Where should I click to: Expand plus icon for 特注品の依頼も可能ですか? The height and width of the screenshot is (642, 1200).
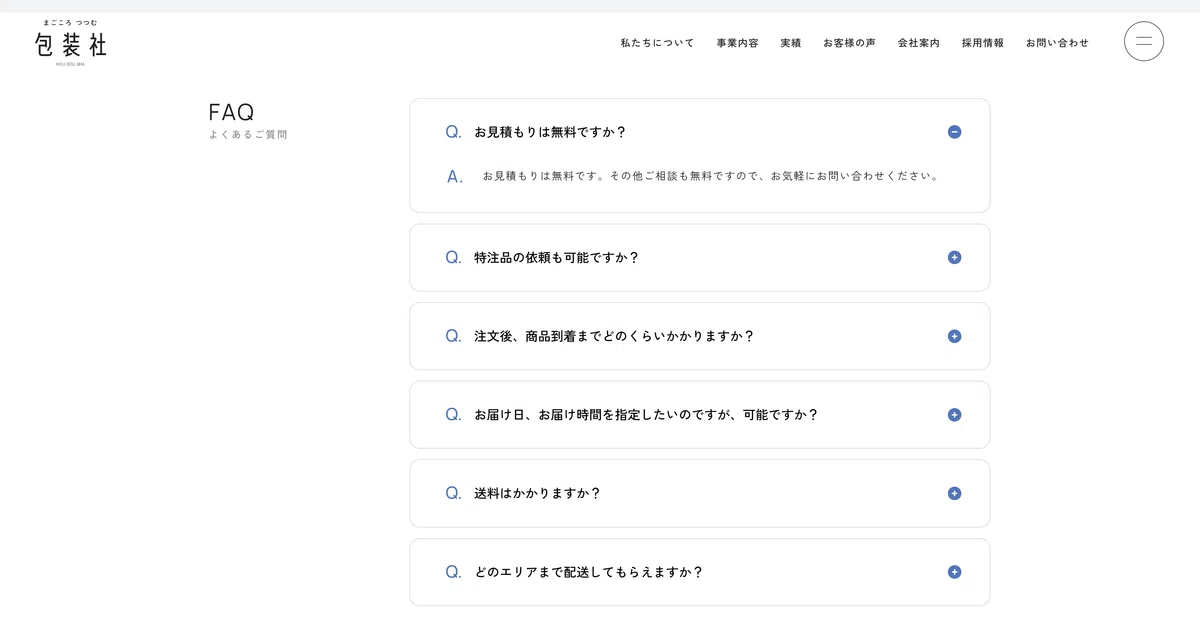[954, 257]
